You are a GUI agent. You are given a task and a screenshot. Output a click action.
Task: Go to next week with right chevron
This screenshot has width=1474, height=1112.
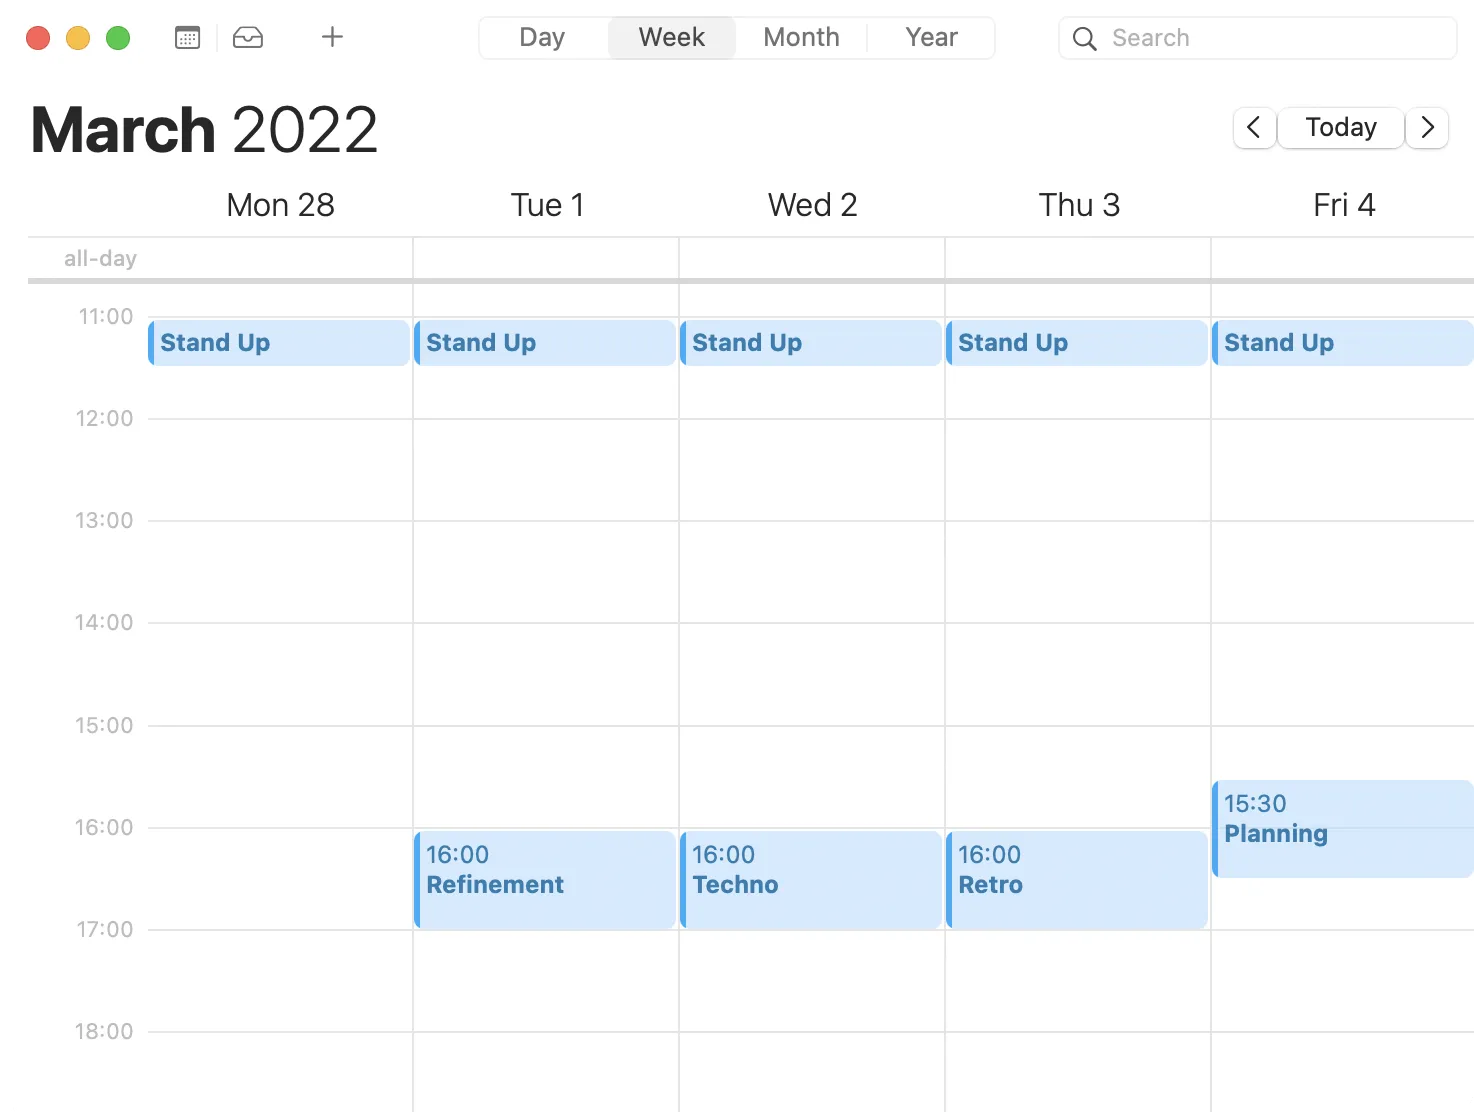(x=1427, y=128)
